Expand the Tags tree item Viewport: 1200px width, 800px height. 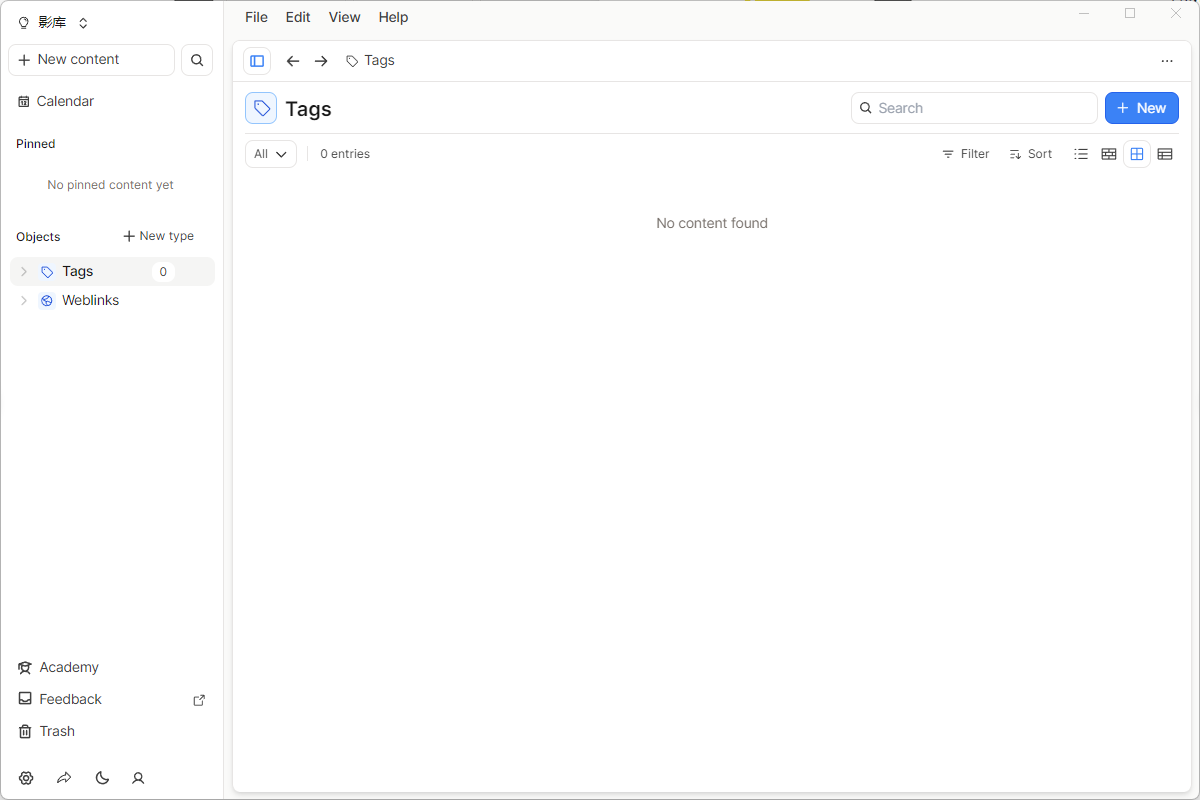pyautogui.click(x=24, y=272)
